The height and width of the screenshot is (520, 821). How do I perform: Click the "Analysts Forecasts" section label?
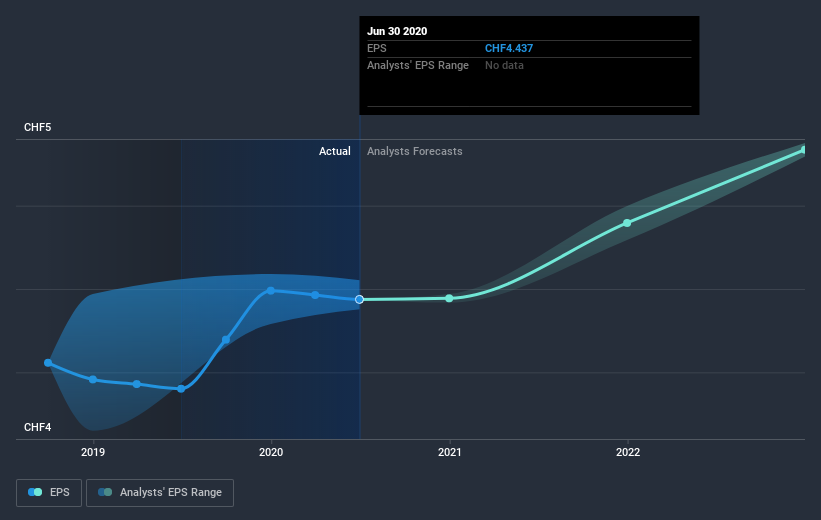coord(415,152)
